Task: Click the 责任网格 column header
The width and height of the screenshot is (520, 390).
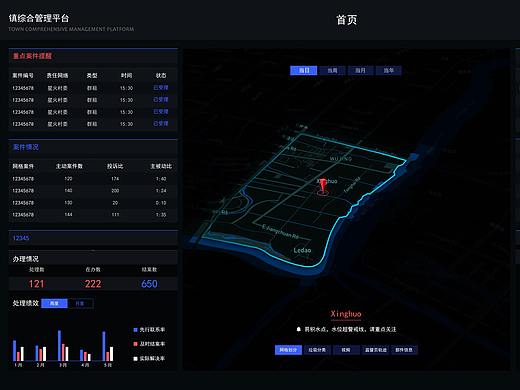Action: [x=57, y=76]
